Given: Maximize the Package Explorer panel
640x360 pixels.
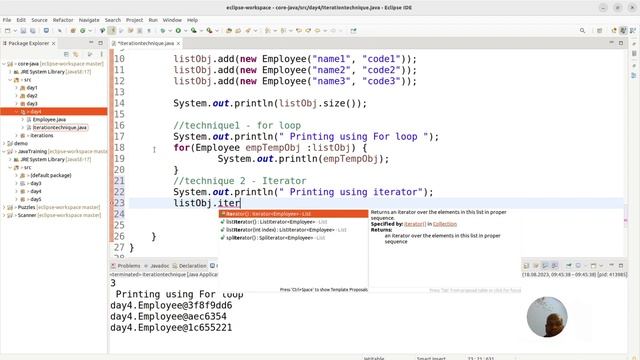Looking at the screenshot, I should tap(100, 43).
